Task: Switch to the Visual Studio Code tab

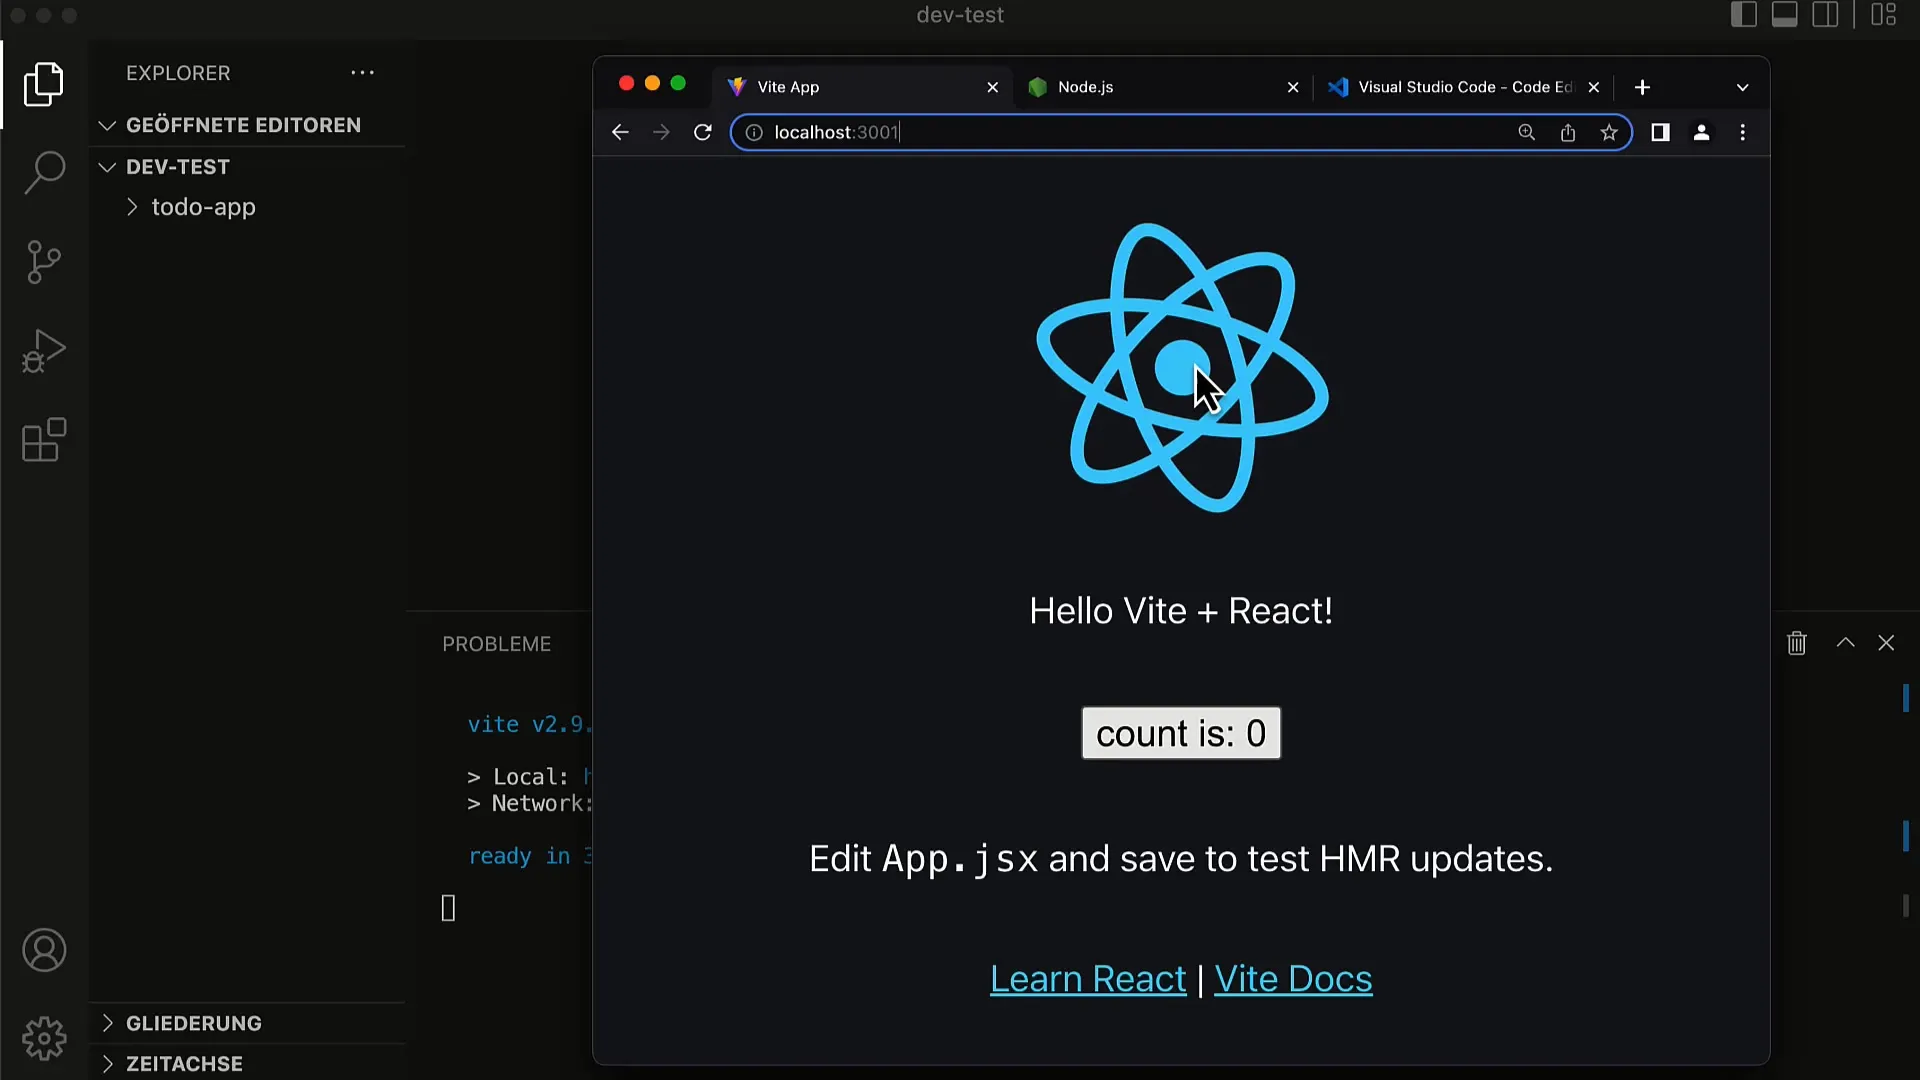Action: point(1464,87)
